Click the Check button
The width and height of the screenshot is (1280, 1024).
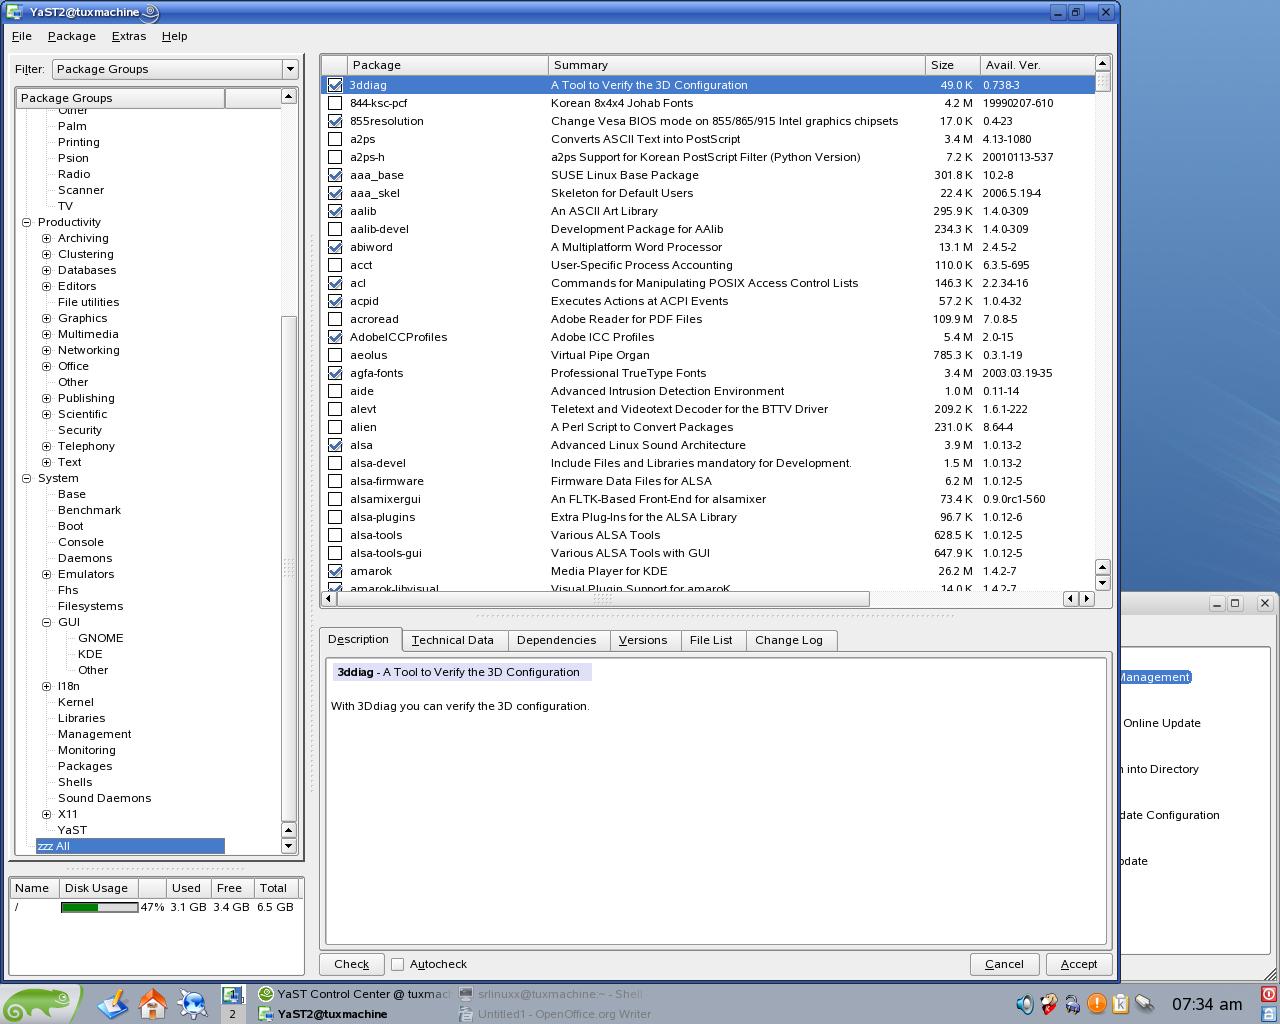(x=351, y=964)
